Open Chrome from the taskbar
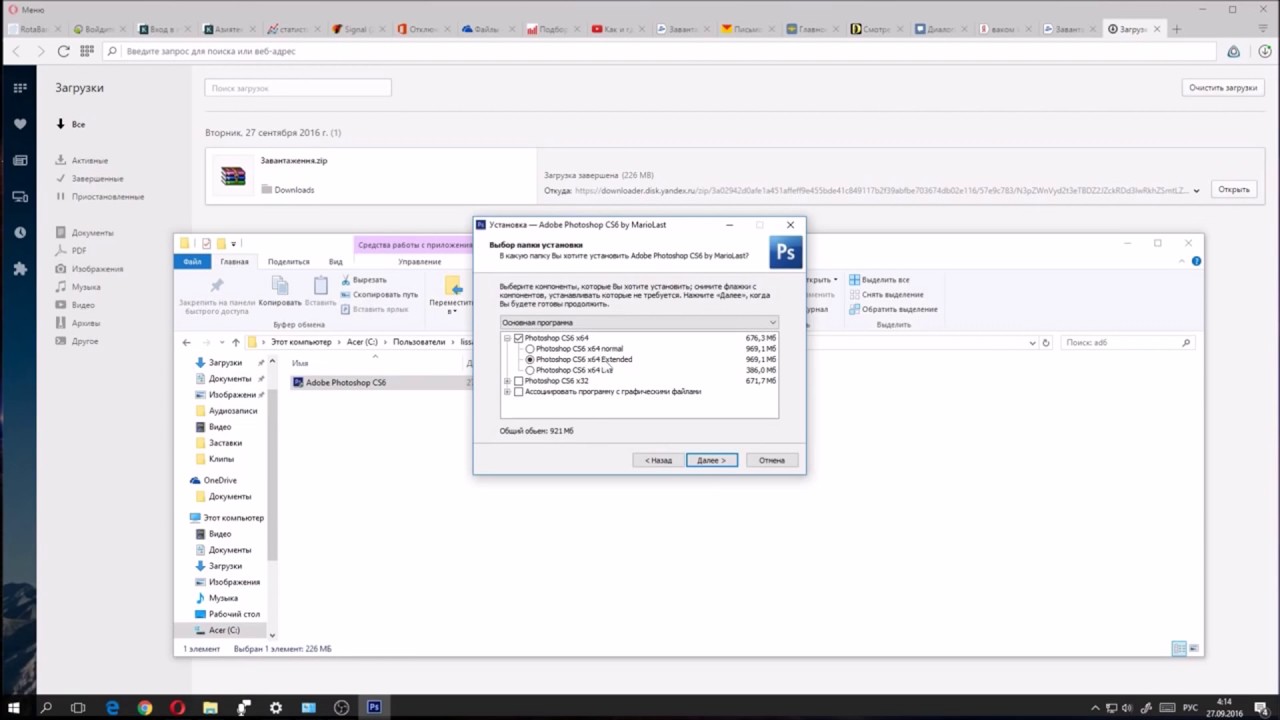The height and width of the screenshot is (720, 1280). pyautogui.click(x=145, y=707)
